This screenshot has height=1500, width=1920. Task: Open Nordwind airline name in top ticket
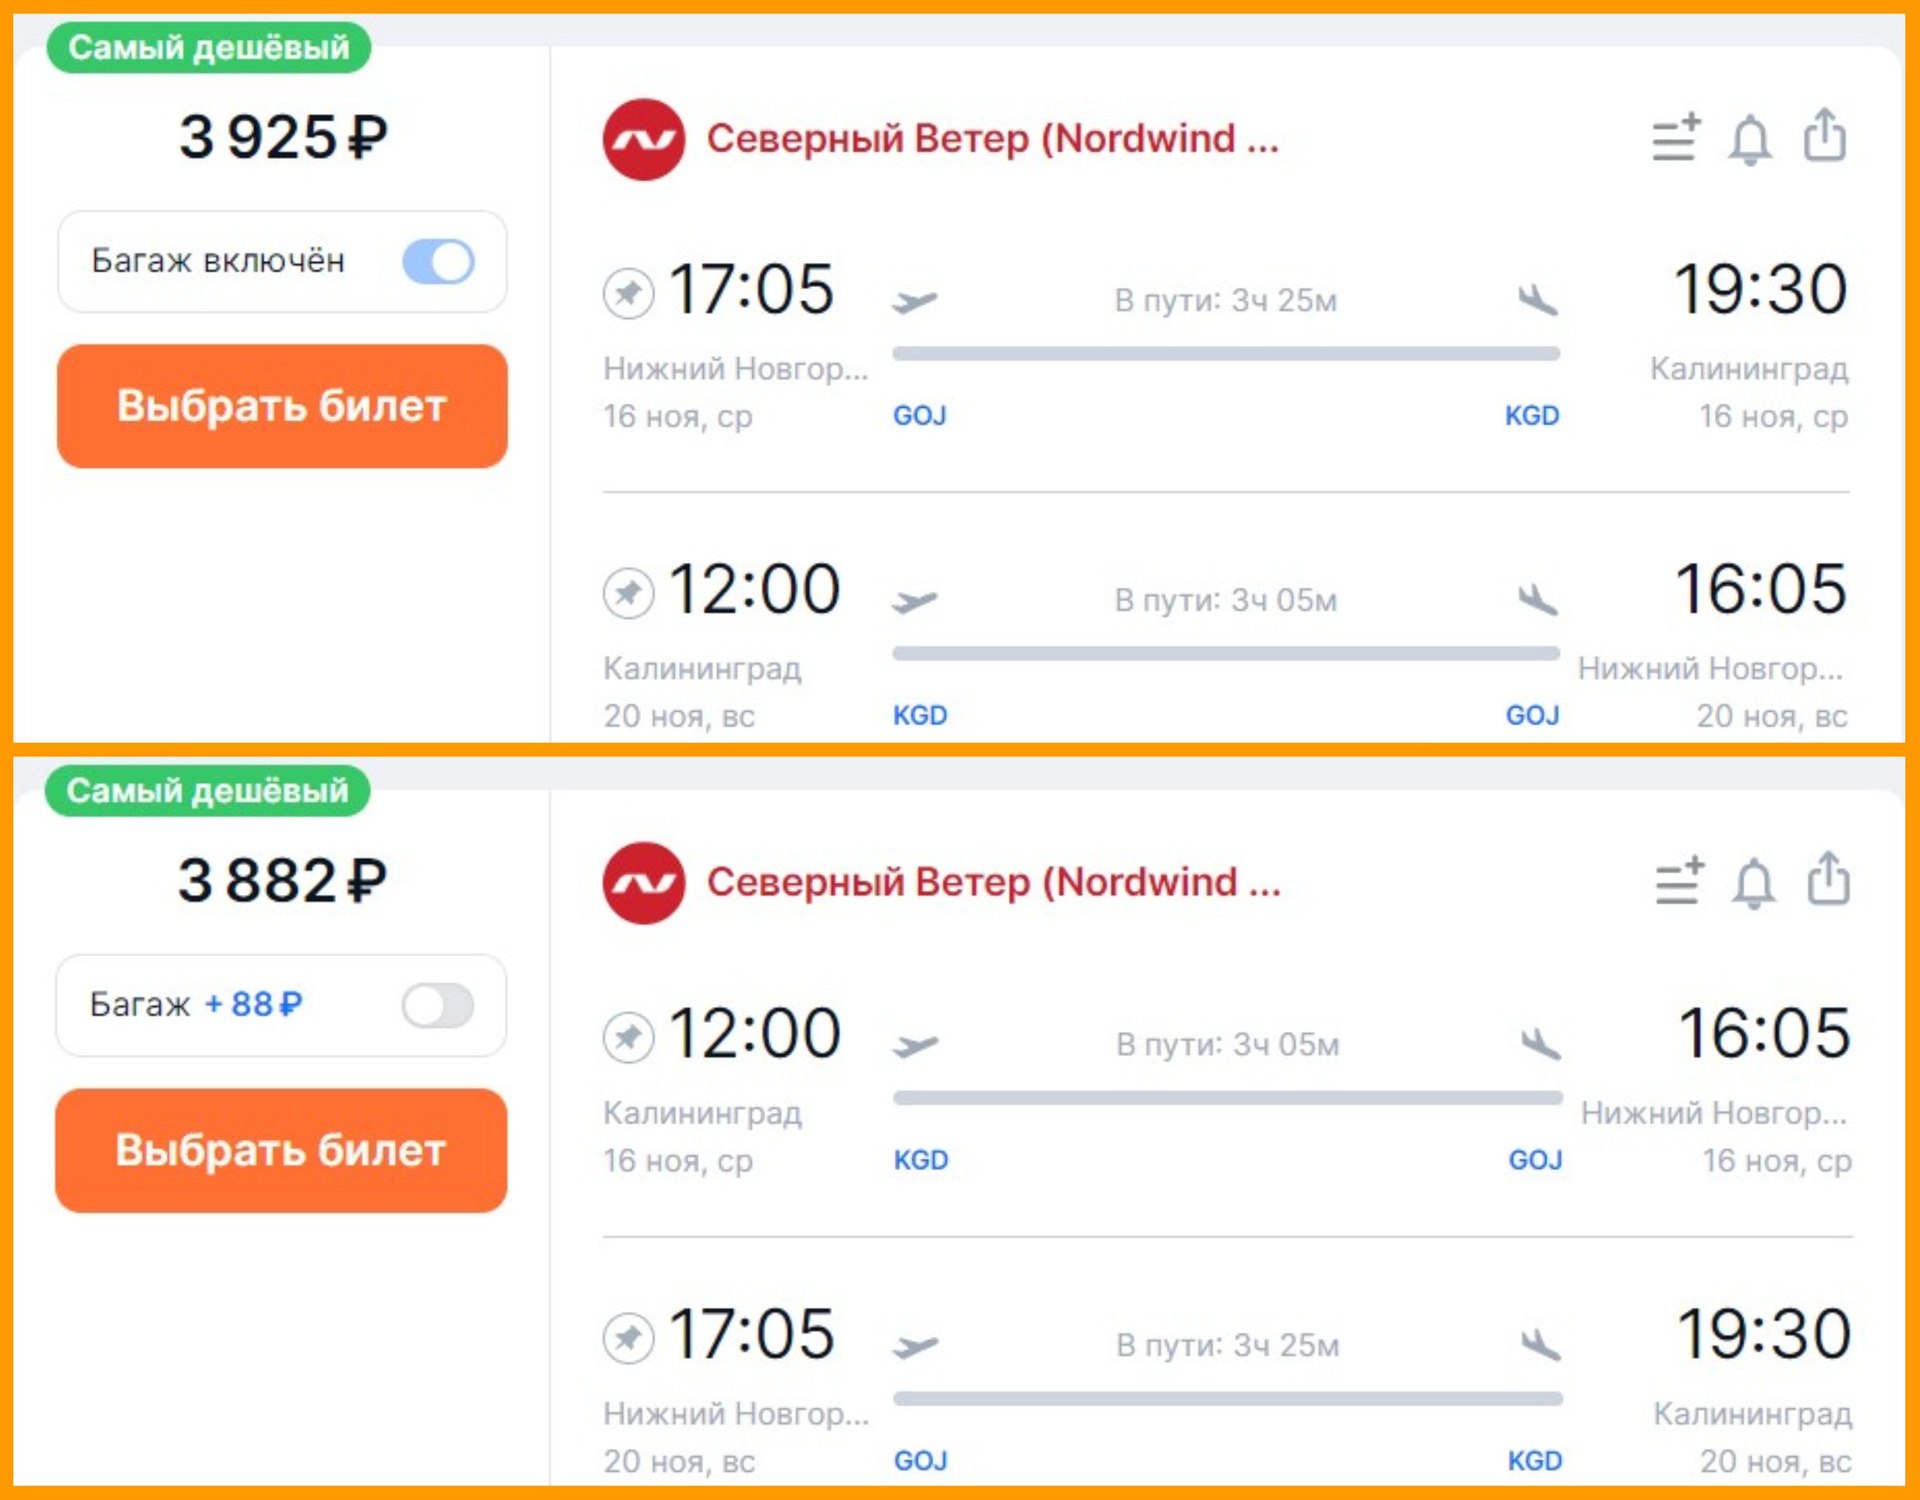tap(992, 139)
